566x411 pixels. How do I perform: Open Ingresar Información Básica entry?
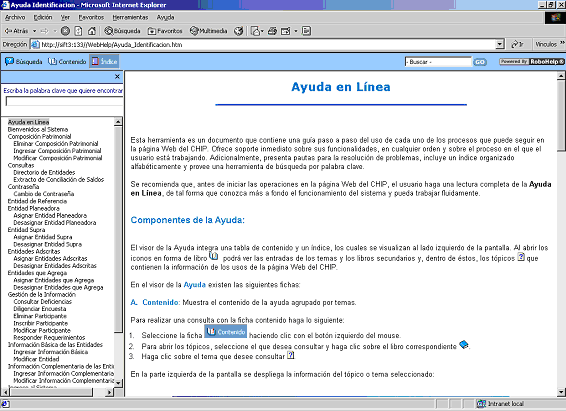[x=51, y=352]
